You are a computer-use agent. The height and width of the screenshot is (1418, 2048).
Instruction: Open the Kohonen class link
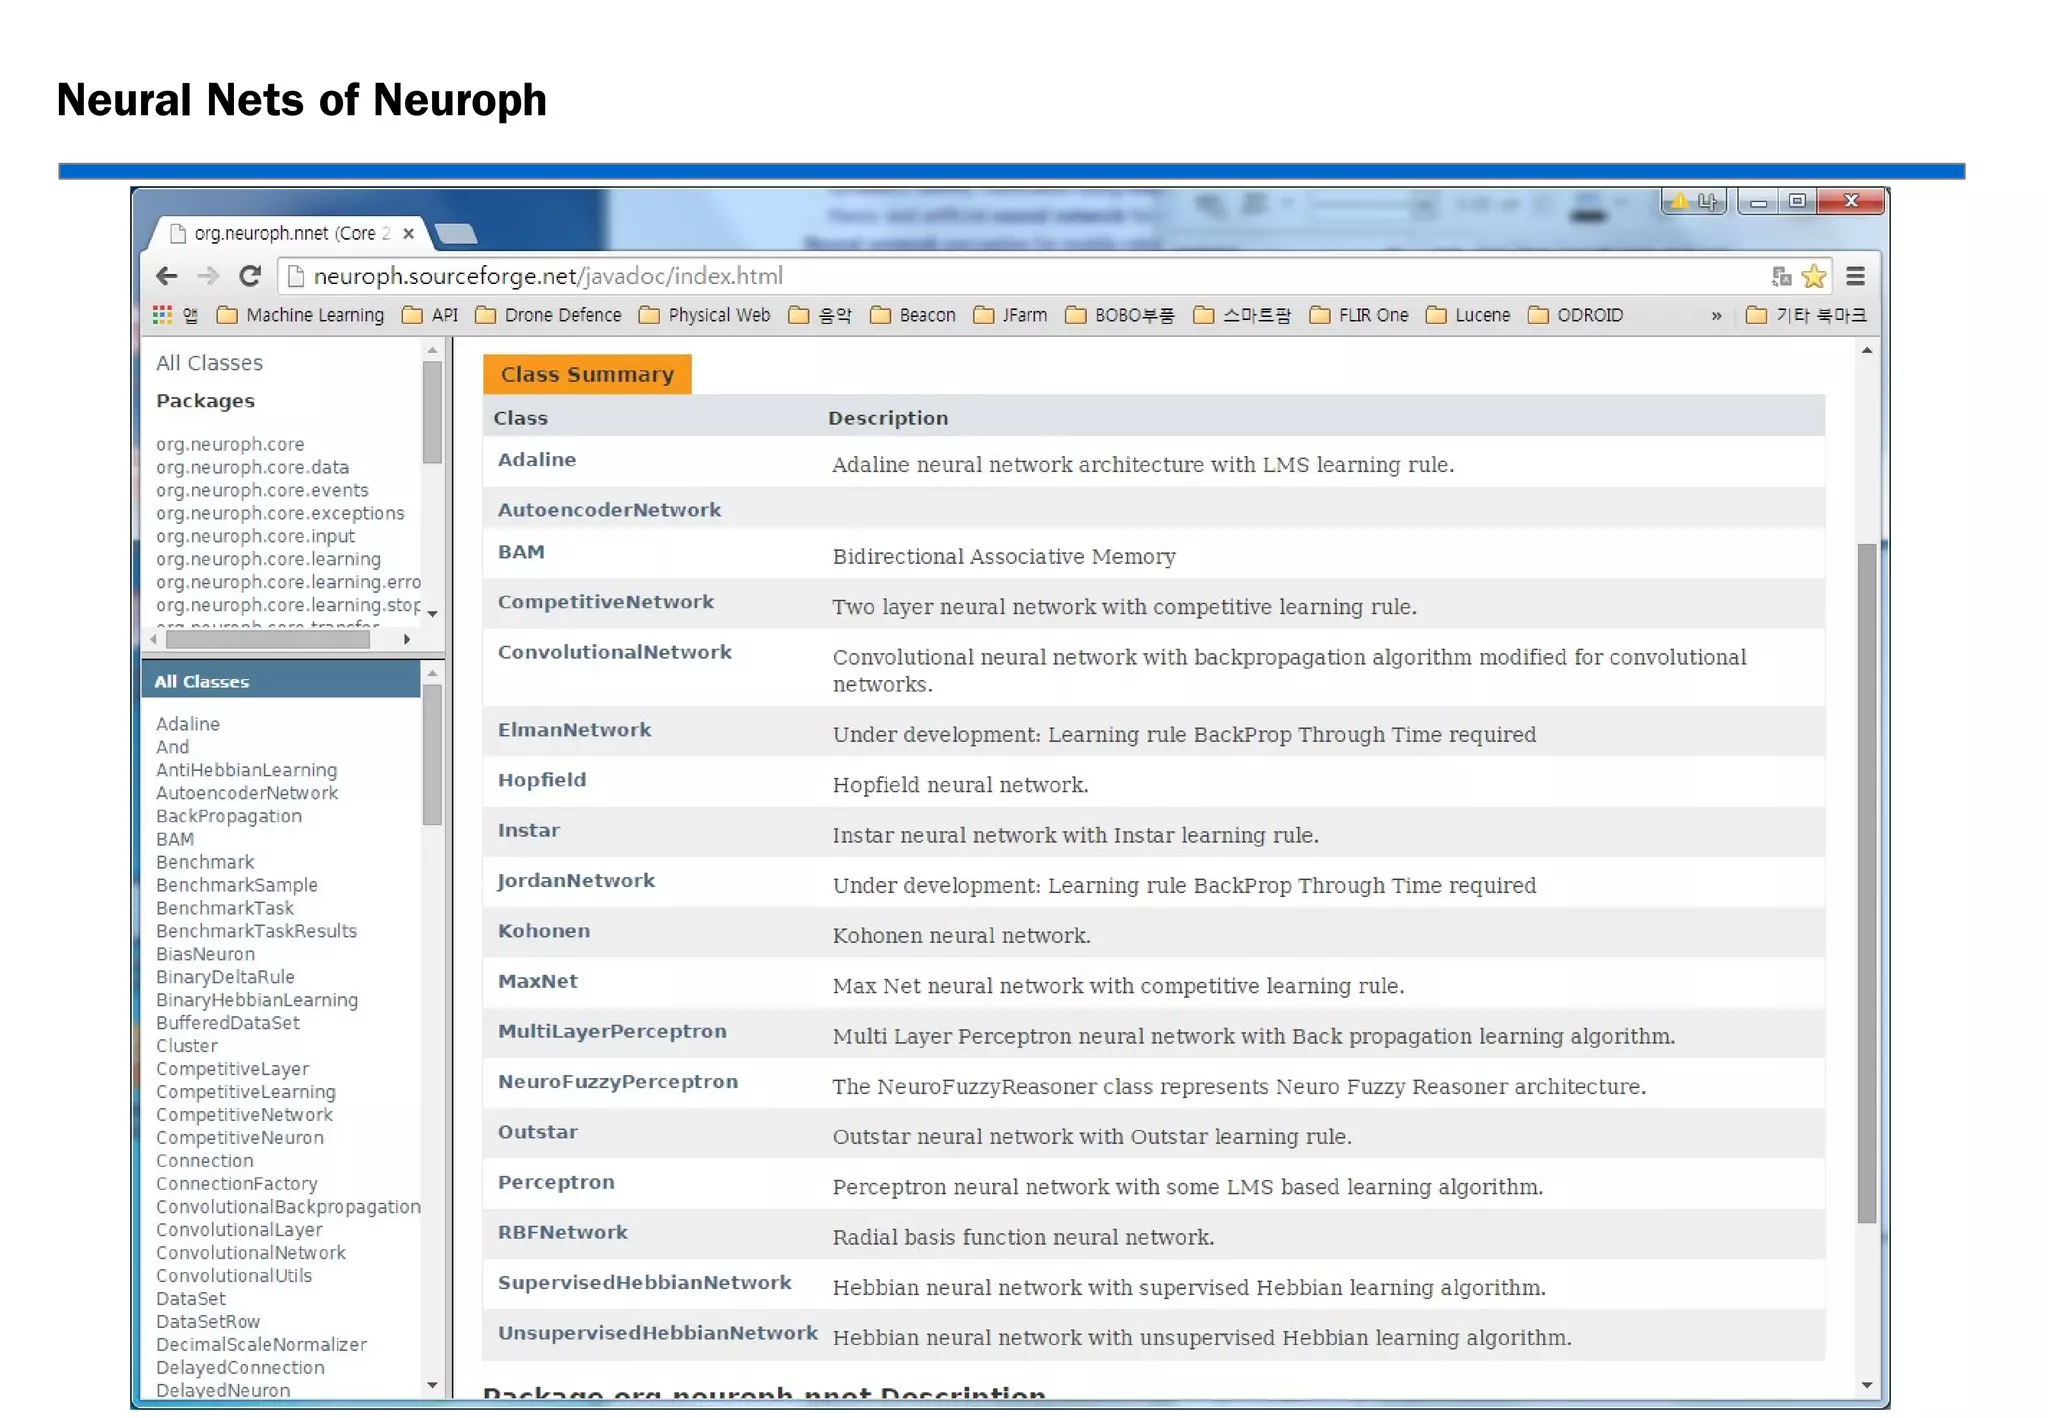click(x=544, y=931)
